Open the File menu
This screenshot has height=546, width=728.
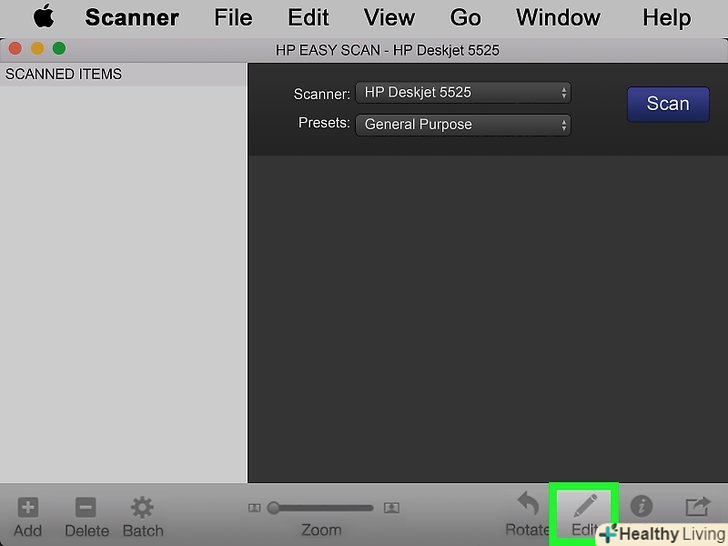(233, 18)
